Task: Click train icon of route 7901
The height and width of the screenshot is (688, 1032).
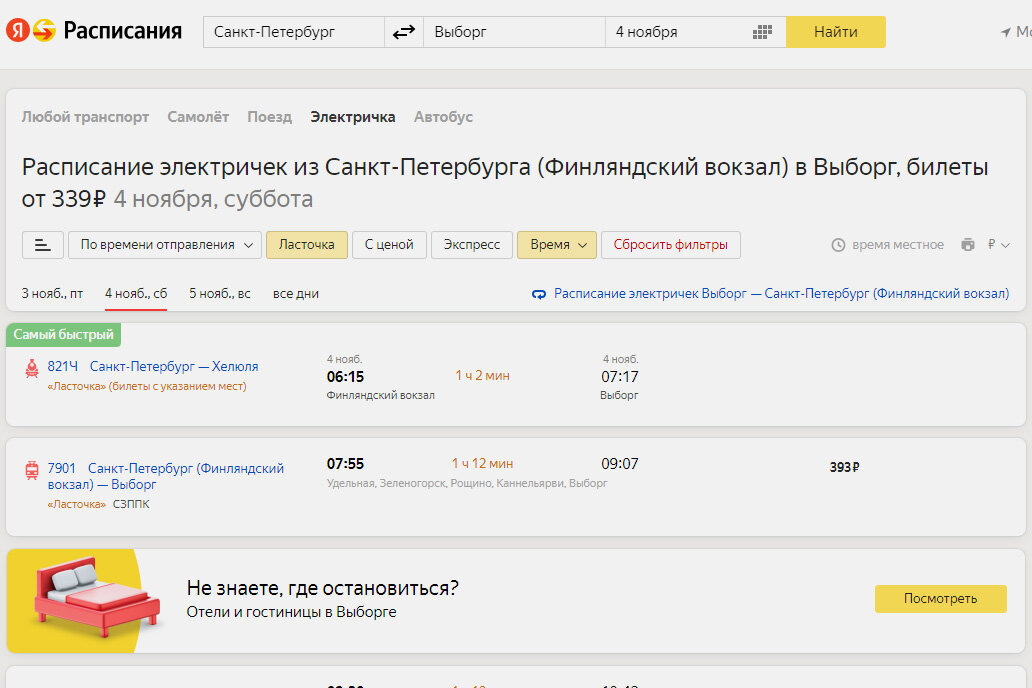Action: [x=32, y=470]
